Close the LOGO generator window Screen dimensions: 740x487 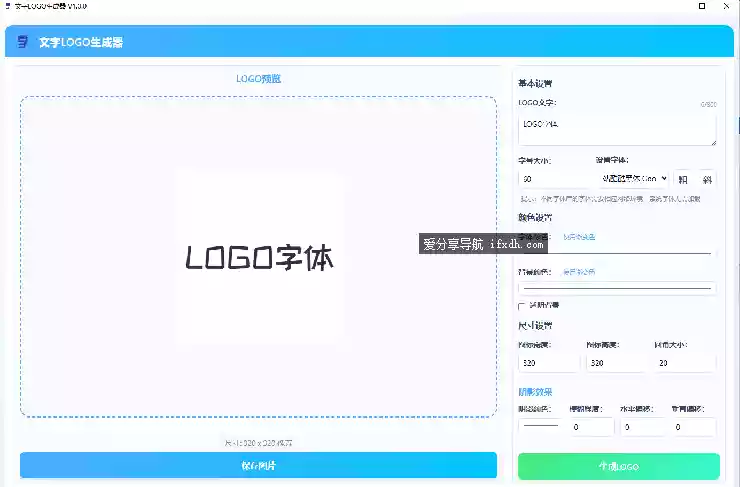[x=727, y=6]
